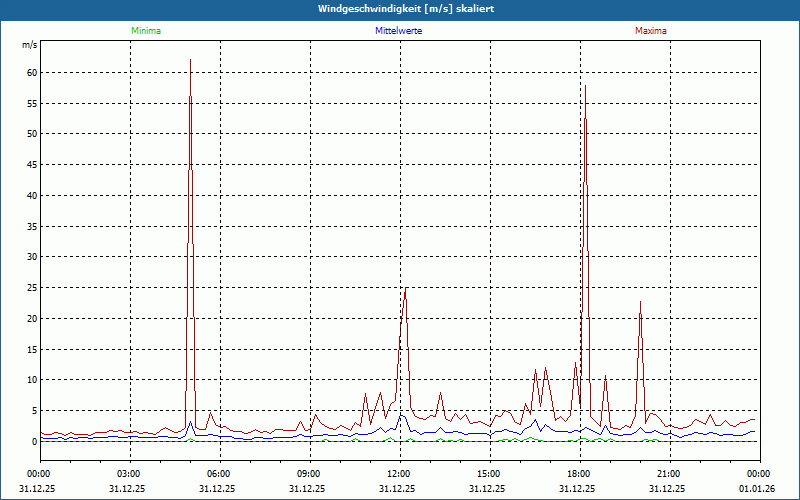The width and height of the screenshot is (800, 500).
Task: Click the red peak at 25 m/s near 12:00
Action: [x=406, y=289]
